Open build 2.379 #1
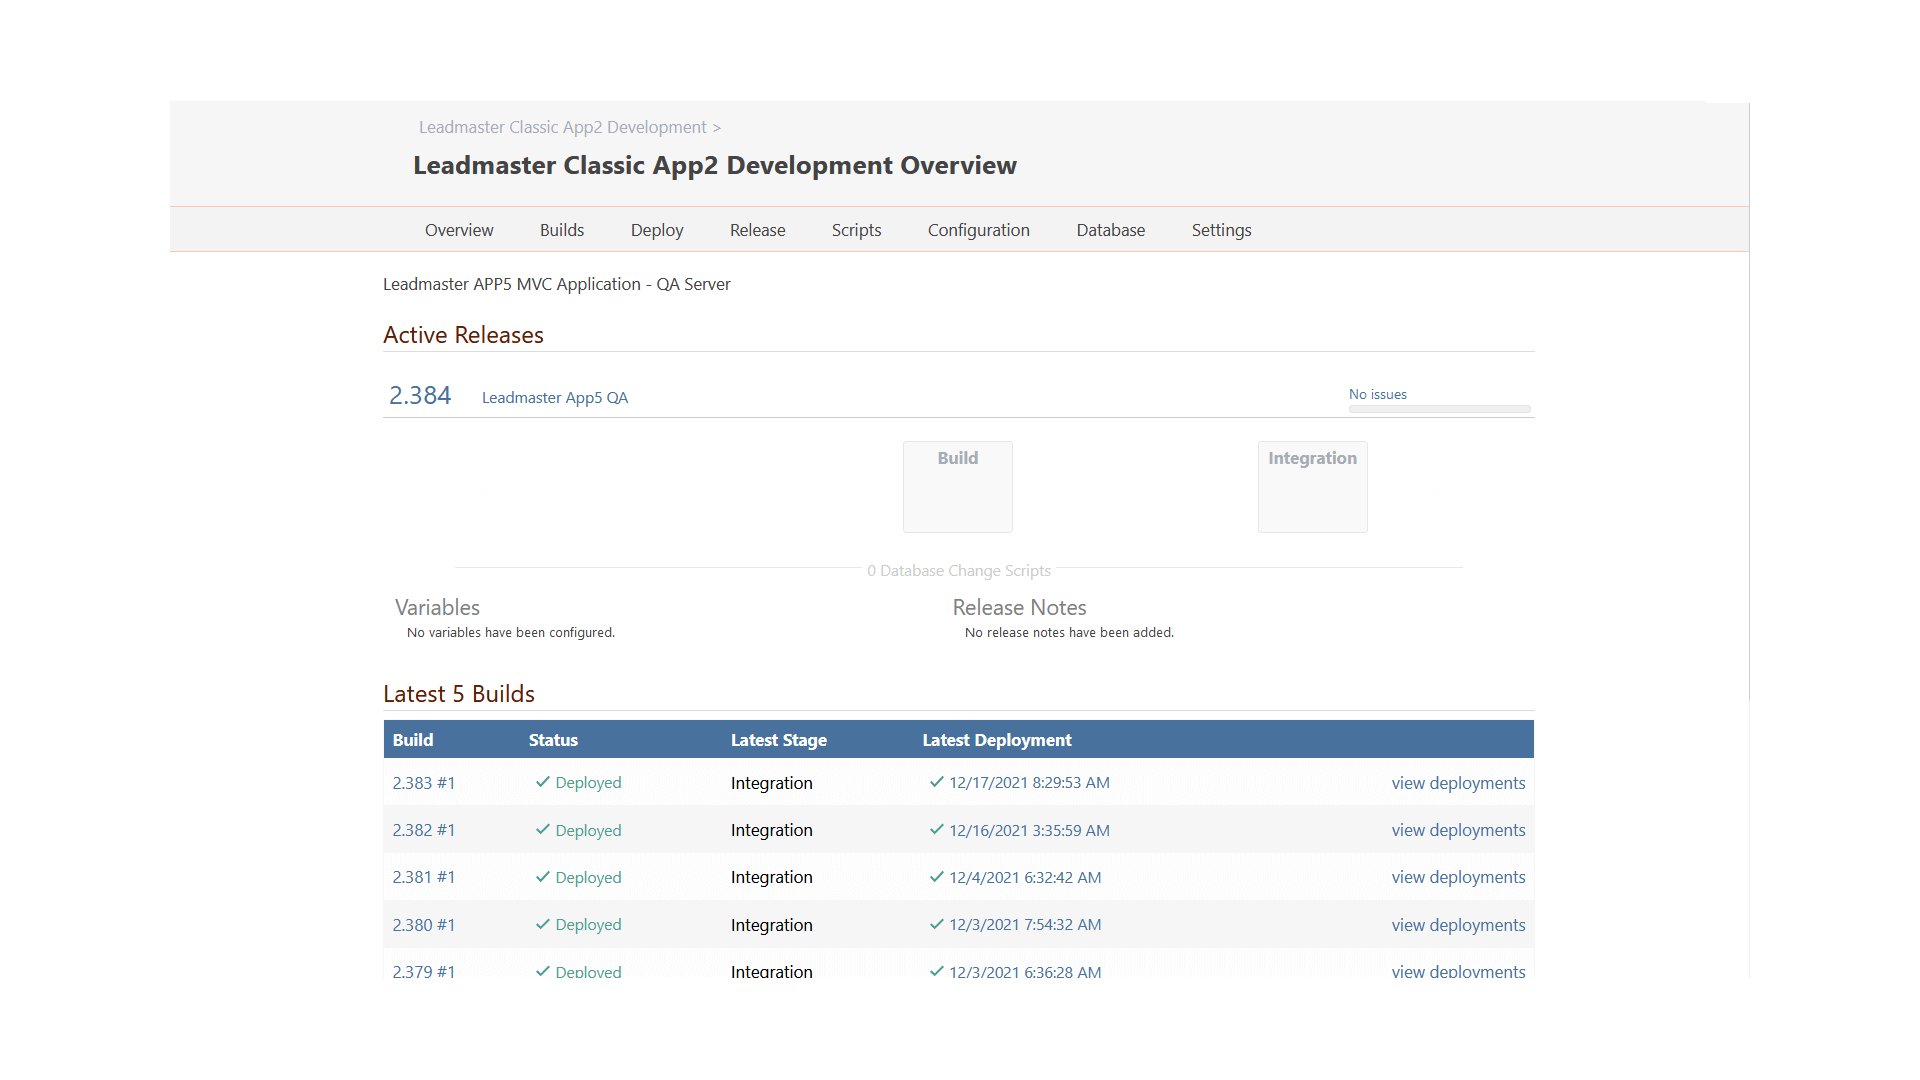The width and height of the screenshot is (1920, 1080). pos(424,971)
